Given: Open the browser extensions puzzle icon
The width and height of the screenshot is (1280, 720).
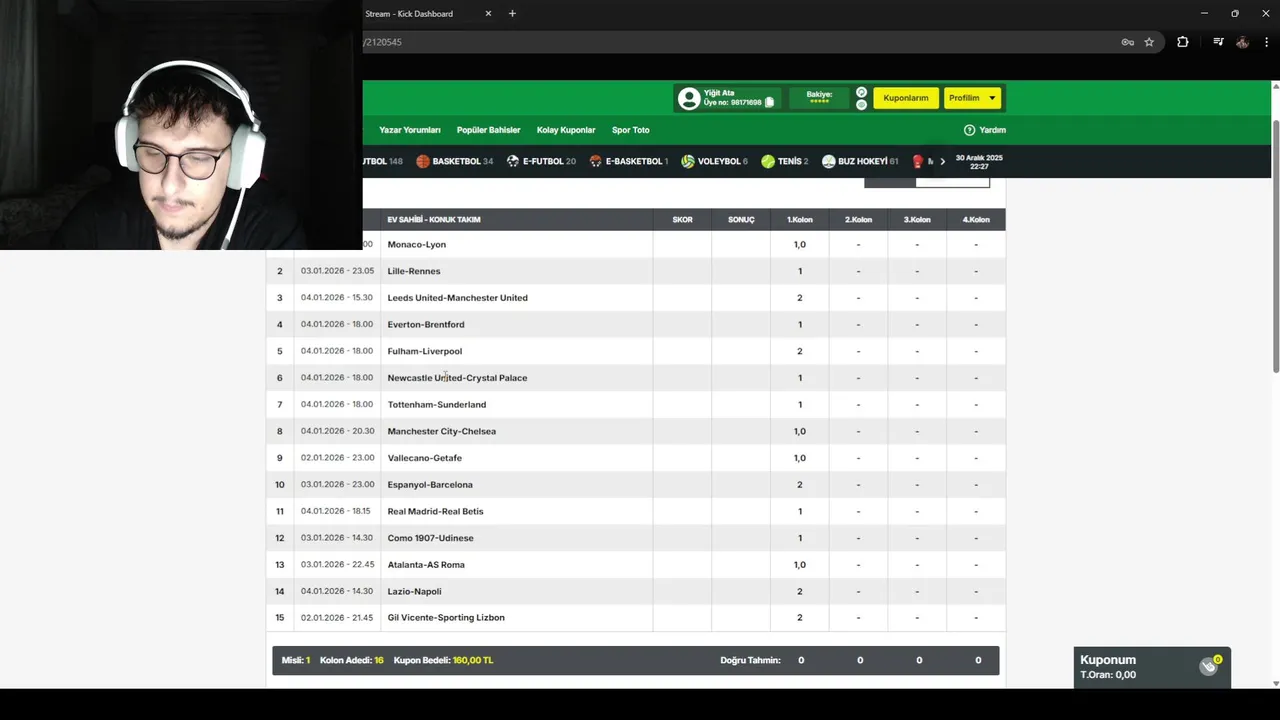Looking at the screenshot, I should 1183,42.
